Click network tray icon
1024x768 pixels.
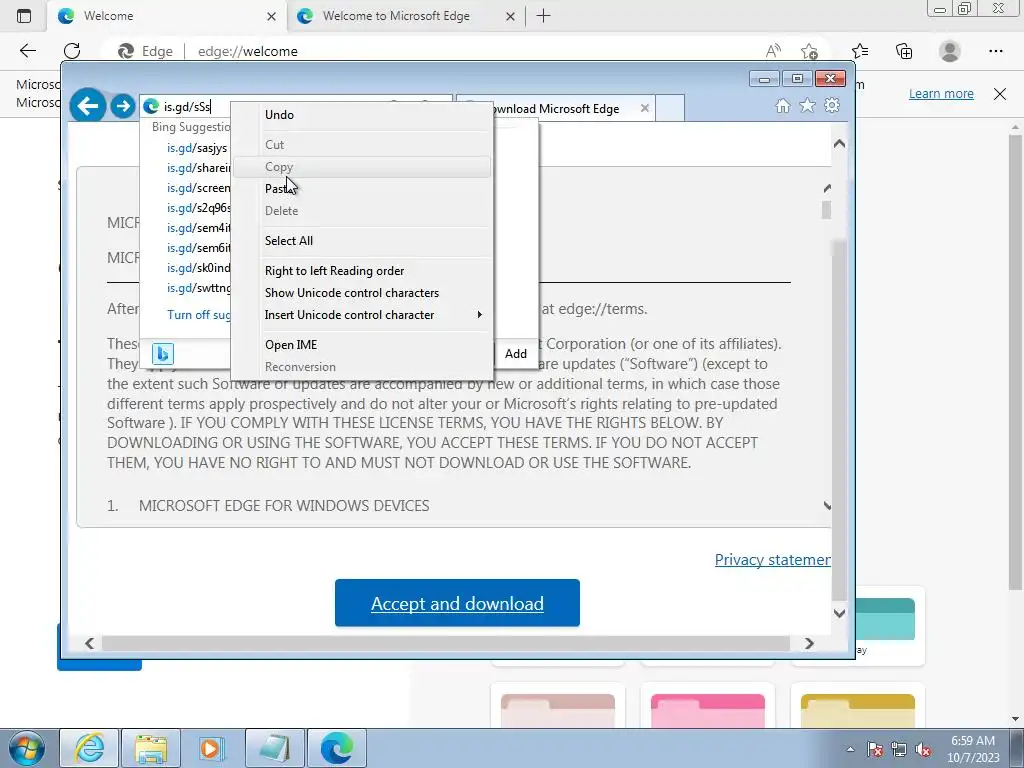point(899,749)
